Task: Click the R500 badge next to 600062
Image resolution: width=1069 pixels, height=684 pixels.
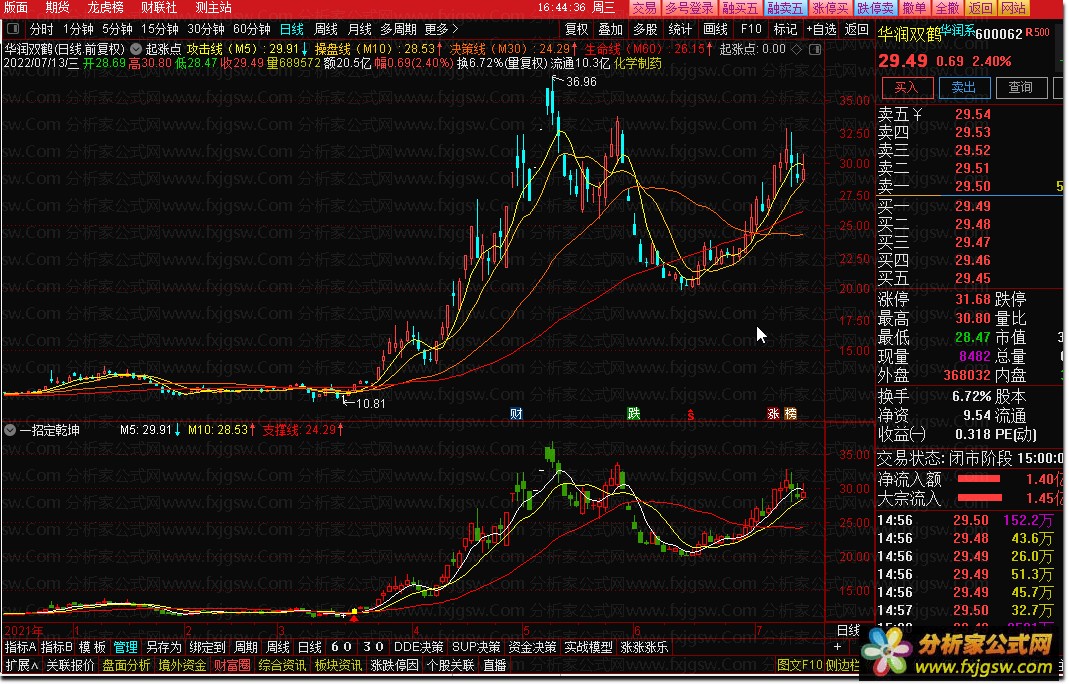Action: click(x=1038, y=32)
